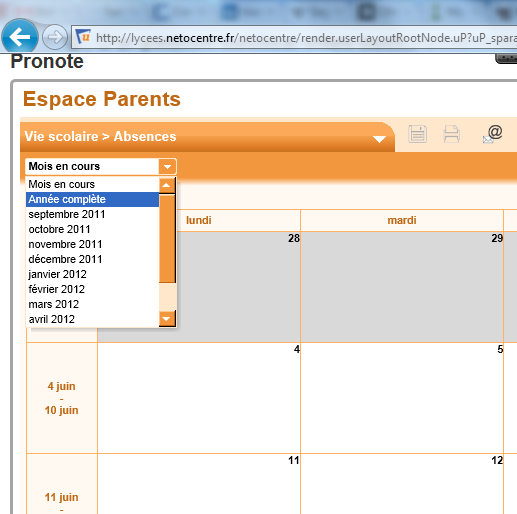Click the 4 juin - 10 juin week label

[62, 398]
